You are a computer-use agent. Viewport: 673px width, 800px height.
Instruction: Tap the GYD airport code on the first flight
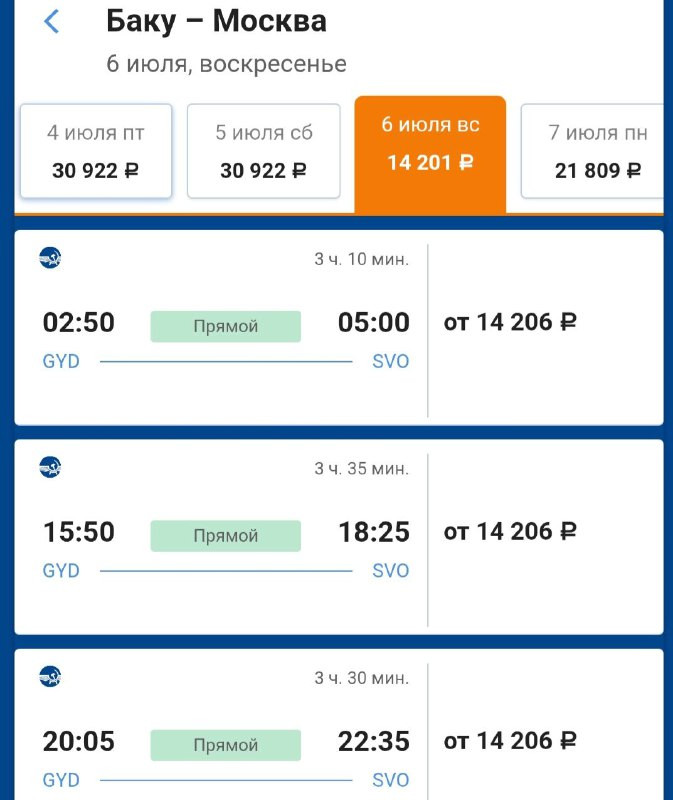pos(61,361)
